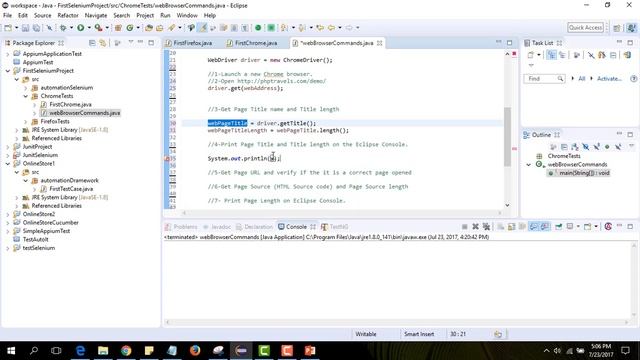
Task: Collapse webBrowserCommands node in Outline
Action: pos(529,164)
